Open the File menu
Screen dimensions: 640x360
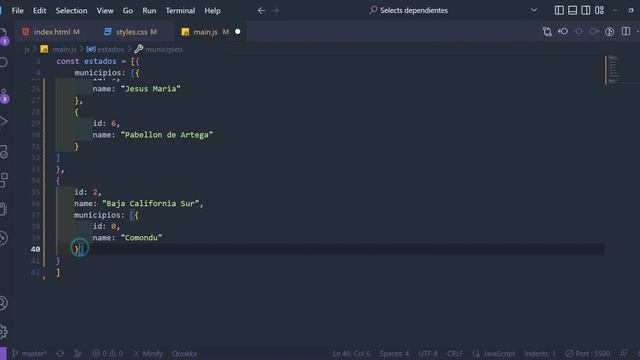coord(18,11)
